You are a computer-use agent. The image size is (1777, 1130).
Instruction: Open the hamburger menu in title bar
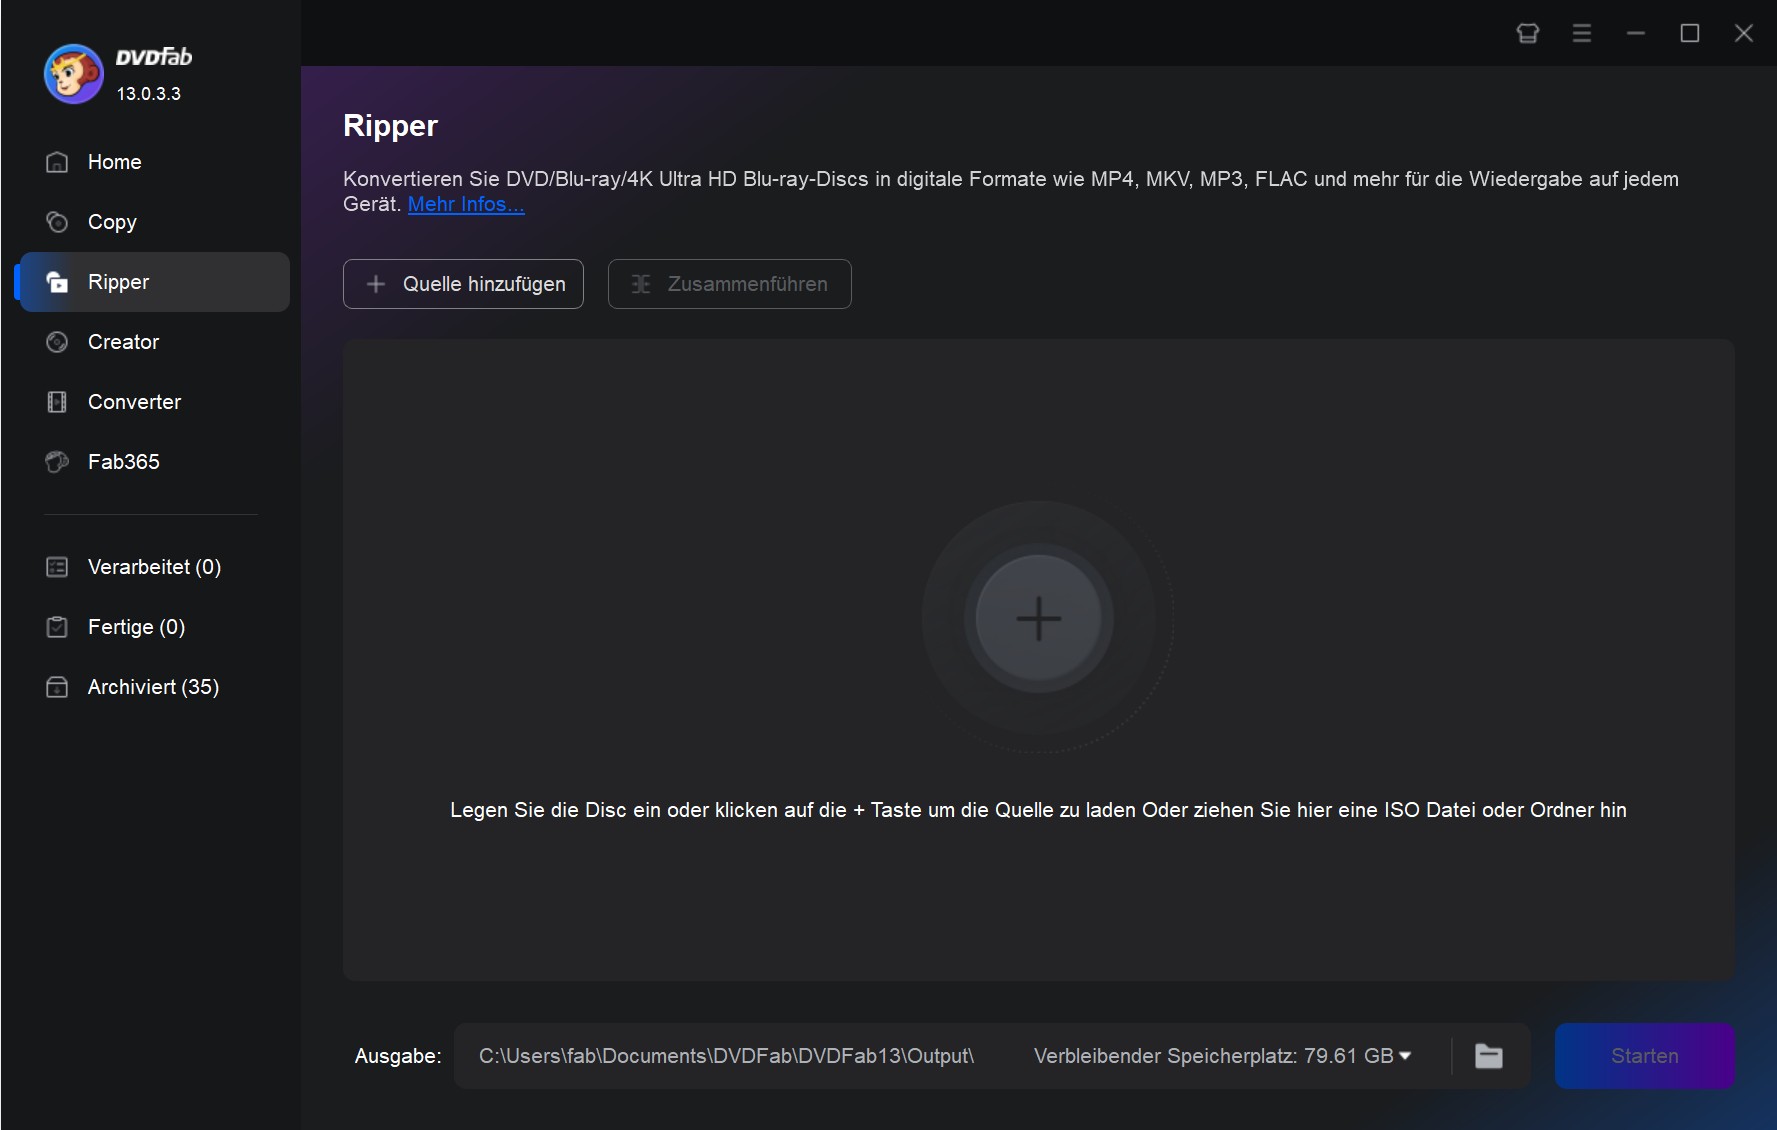tap(1582, 33)
